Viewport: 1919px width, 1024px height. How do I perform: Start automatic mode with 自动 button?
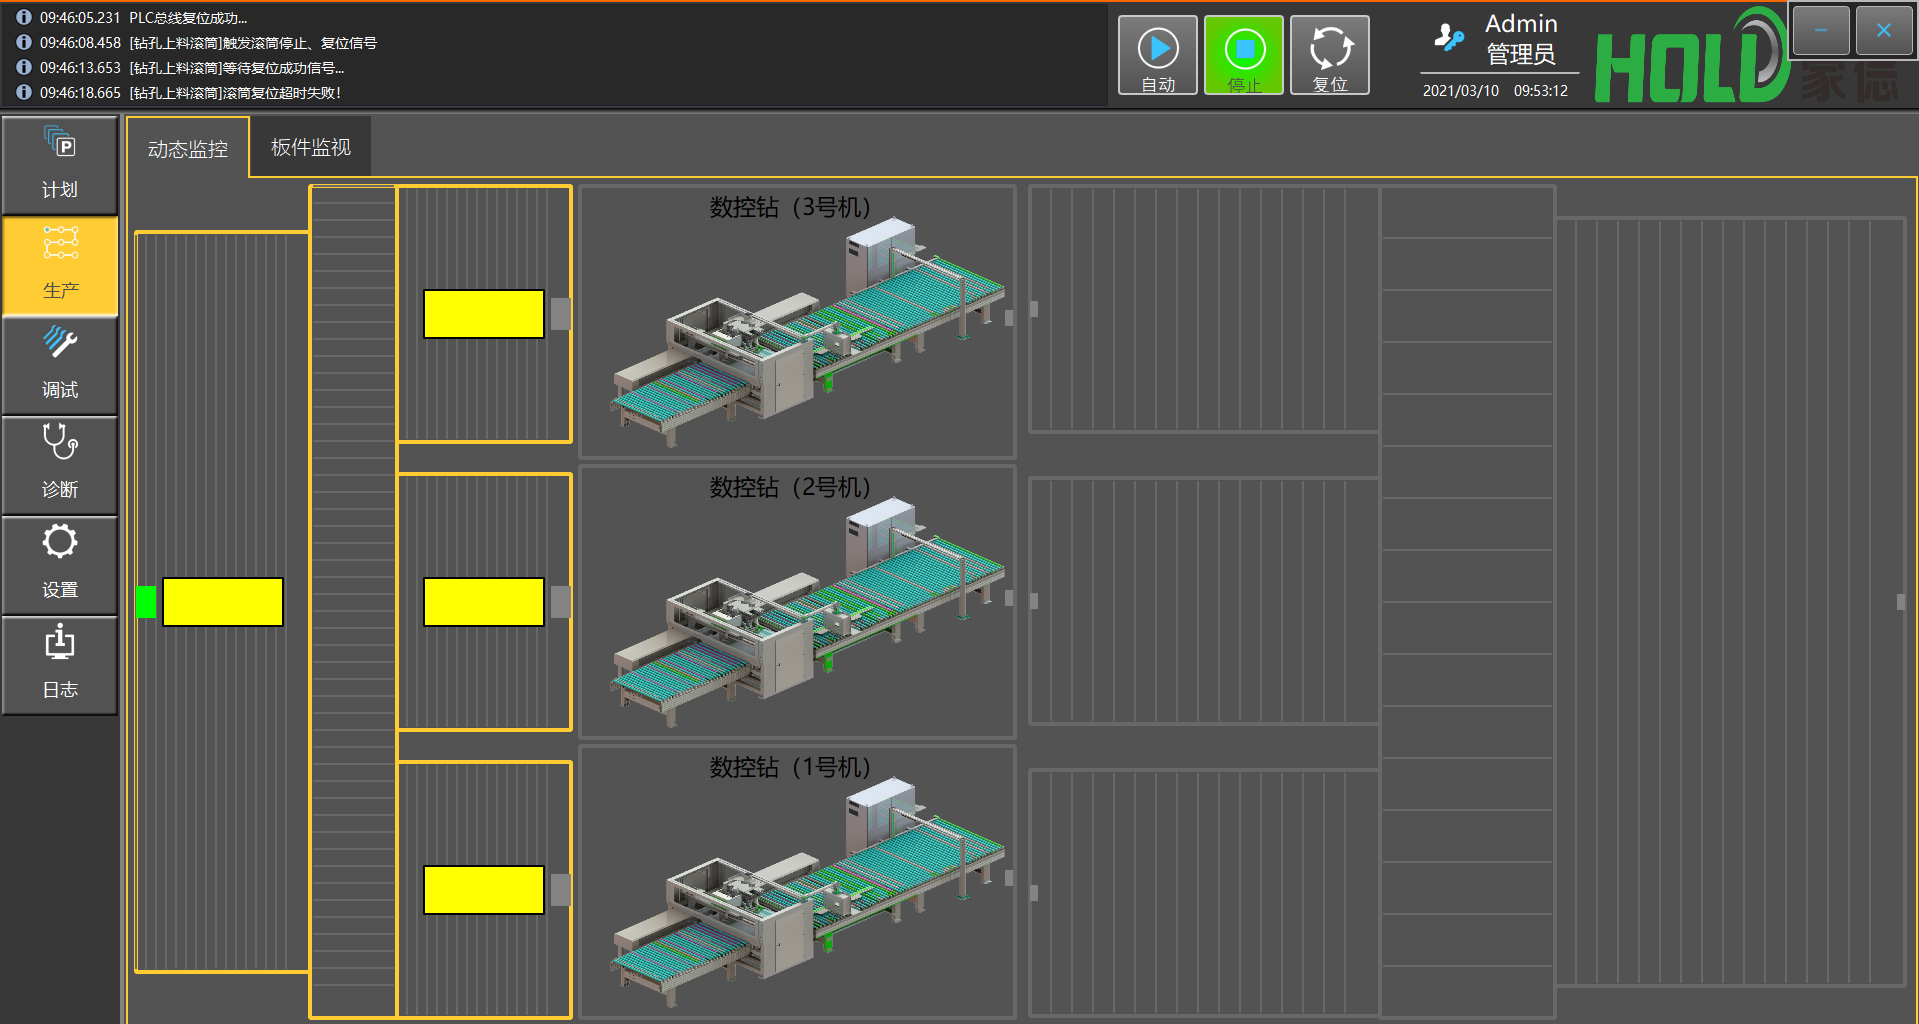point(1157,56)
